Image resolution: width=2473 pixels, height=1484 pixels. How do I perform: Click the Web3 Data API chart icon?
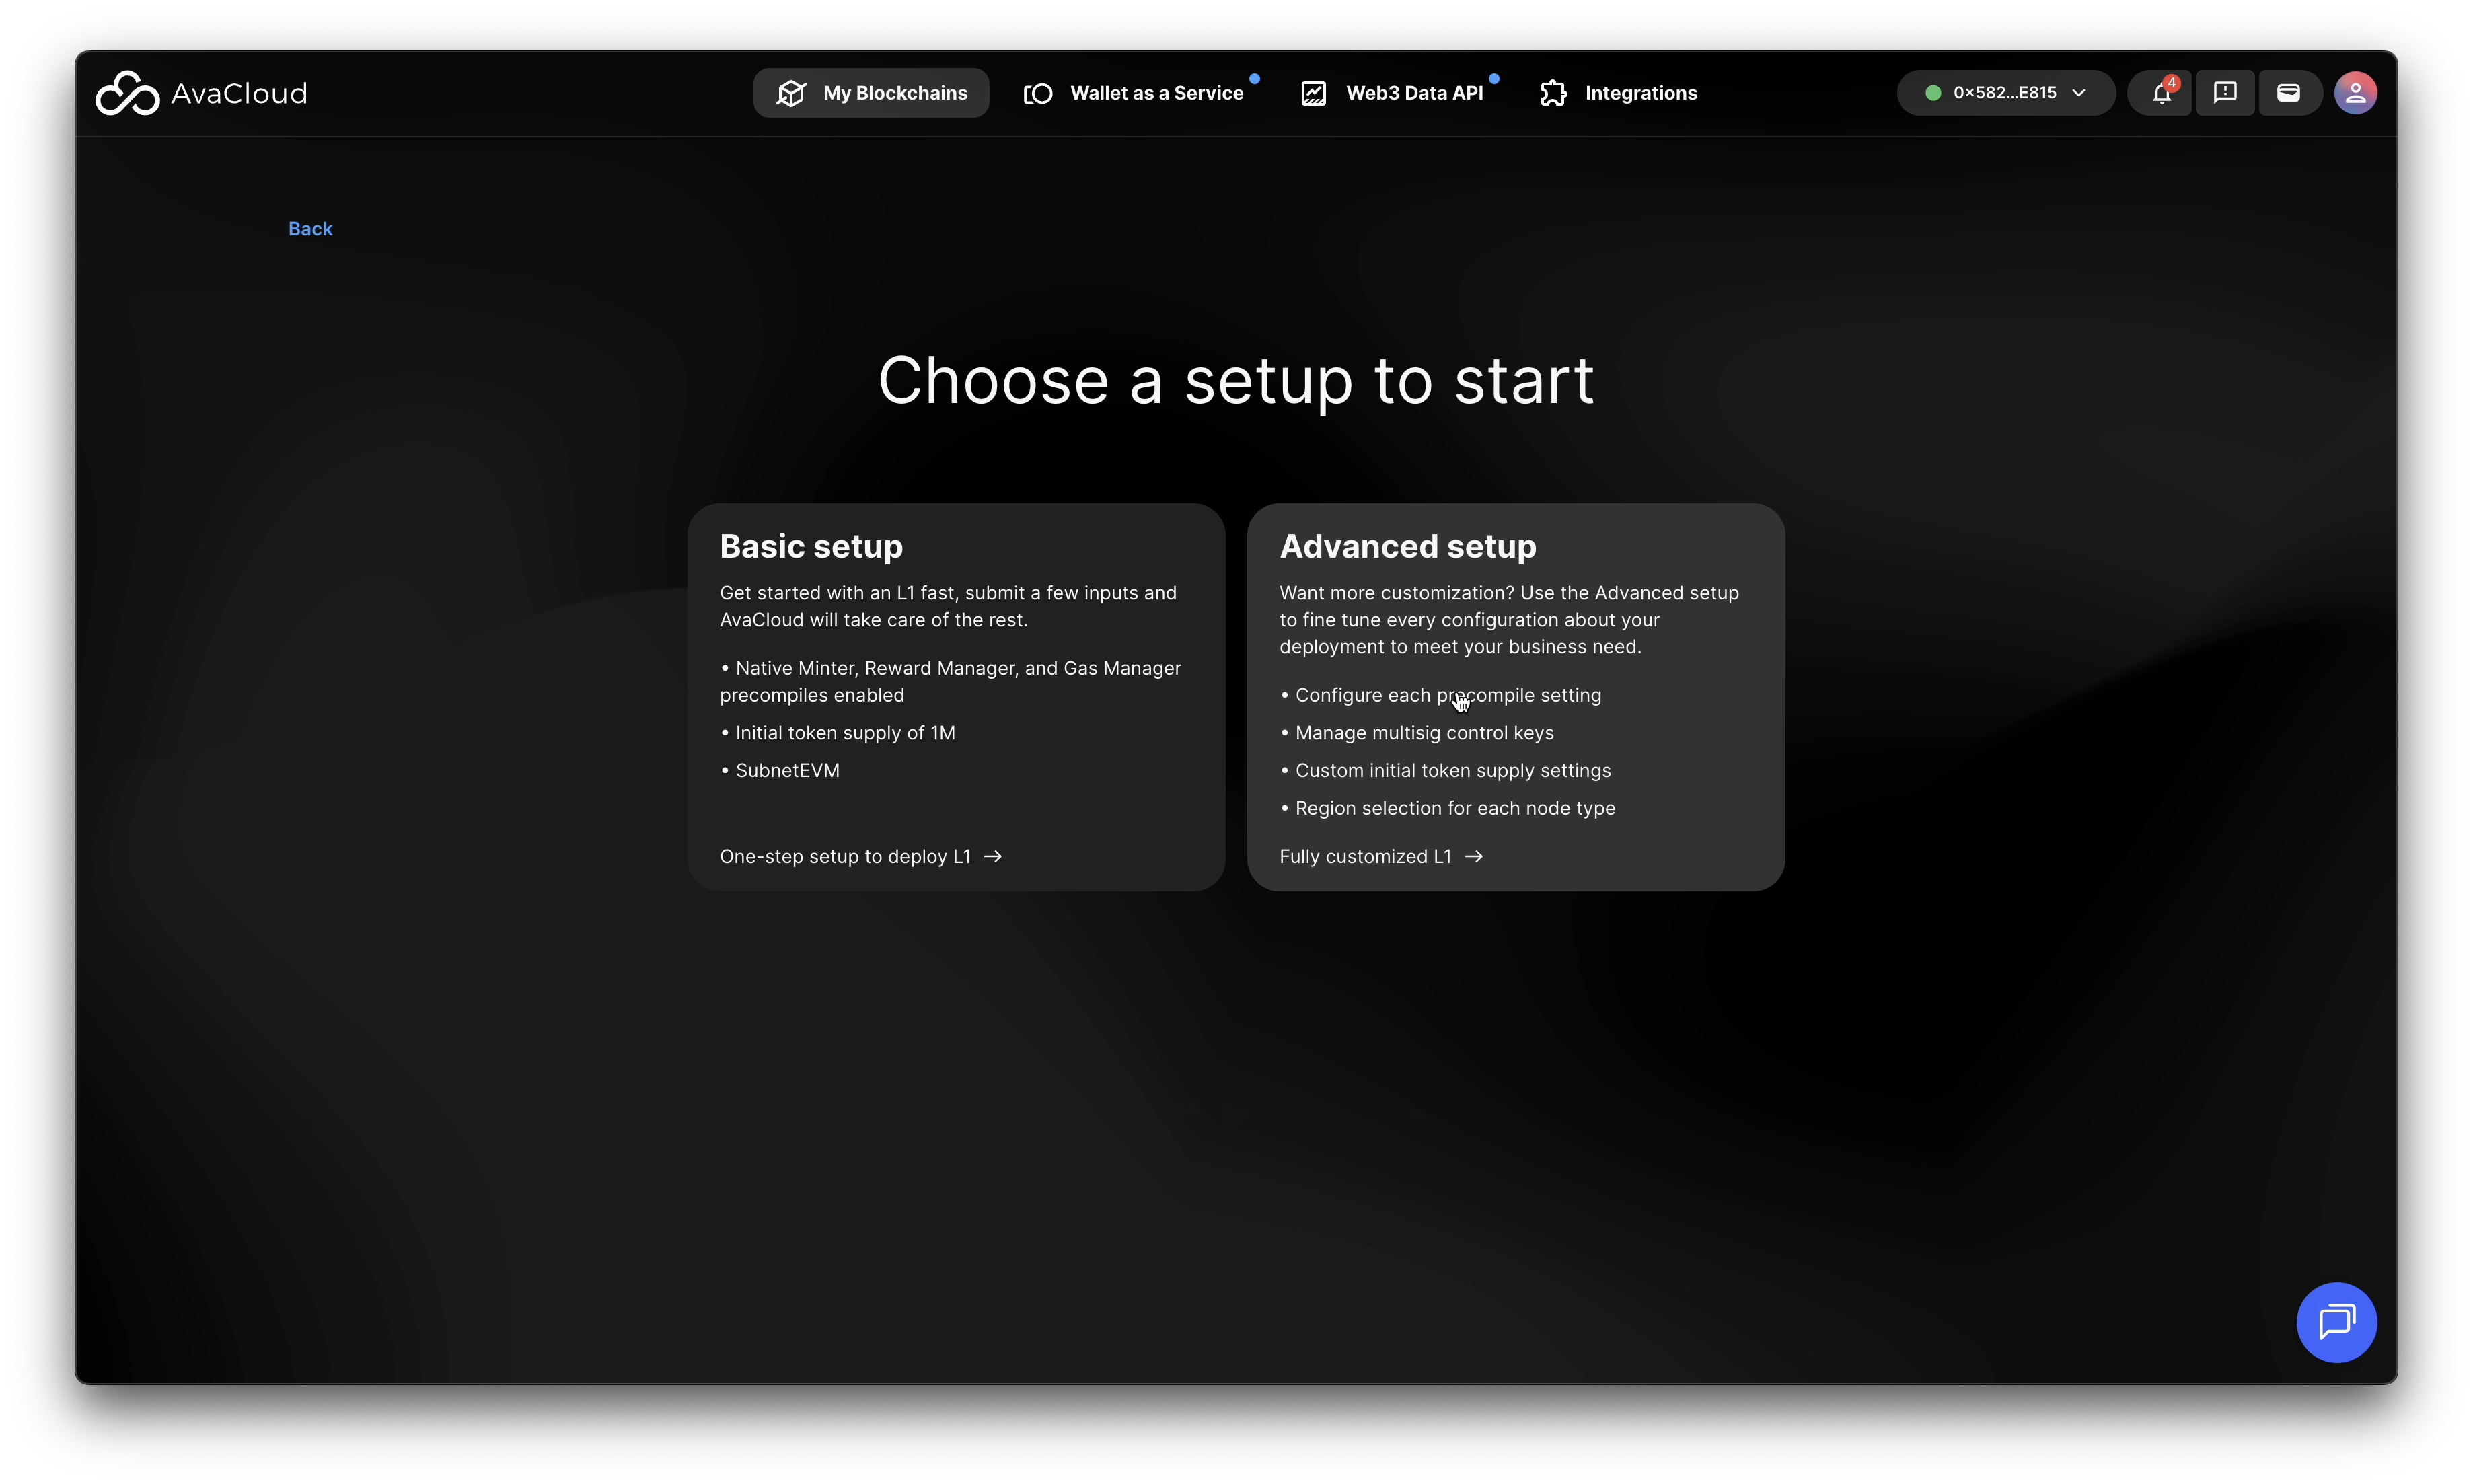(x=1313, y=93)
